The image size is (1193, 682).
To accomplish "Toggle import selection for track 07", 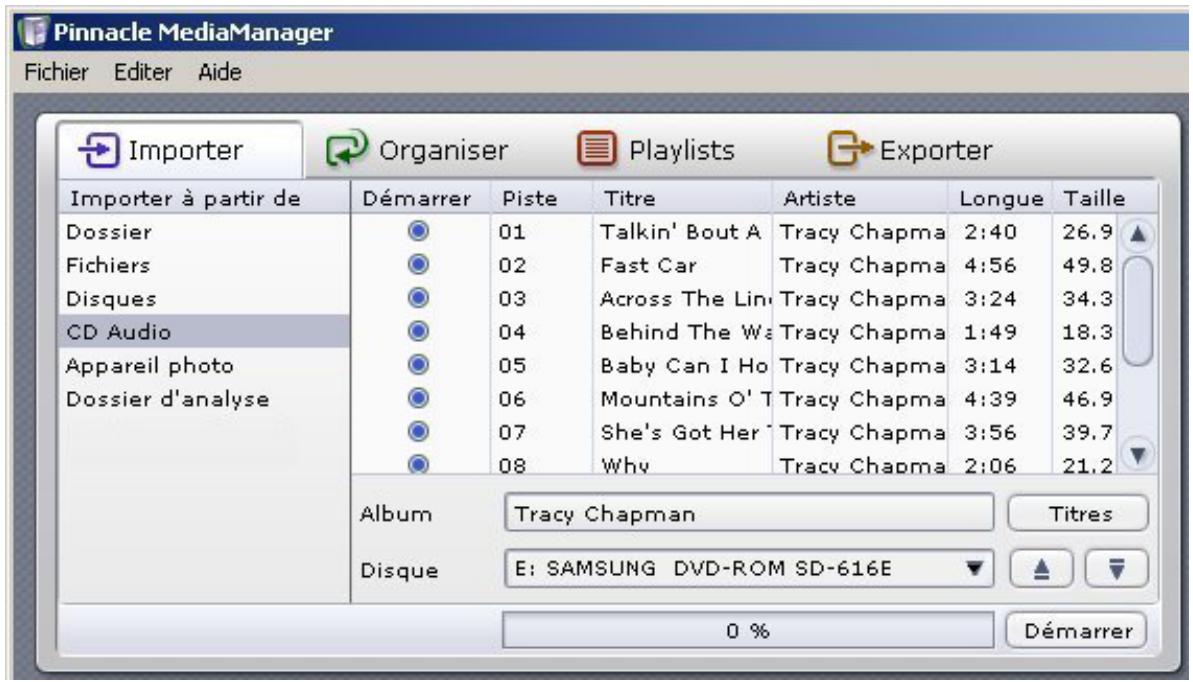I will click(418, 432).
